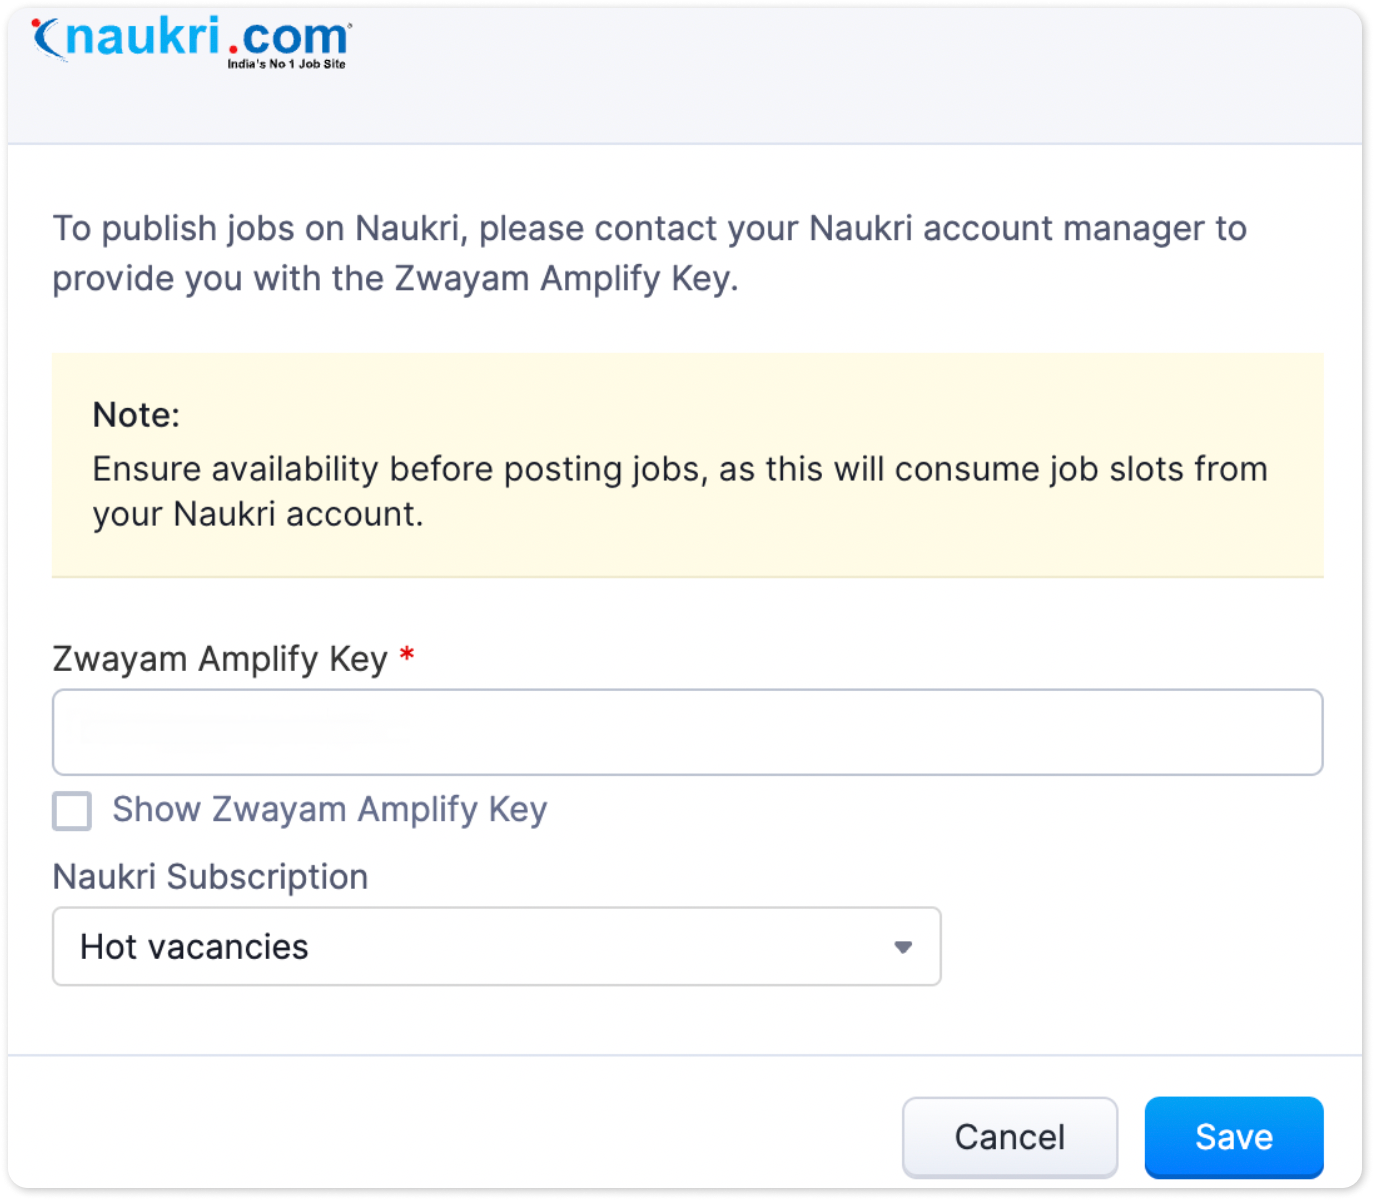Image resolution: width=1374 pixels, height=1200 pixels.
Task: Click the "provide you with the Zwayam Amplify Key" line
Action: pos(395,279)
